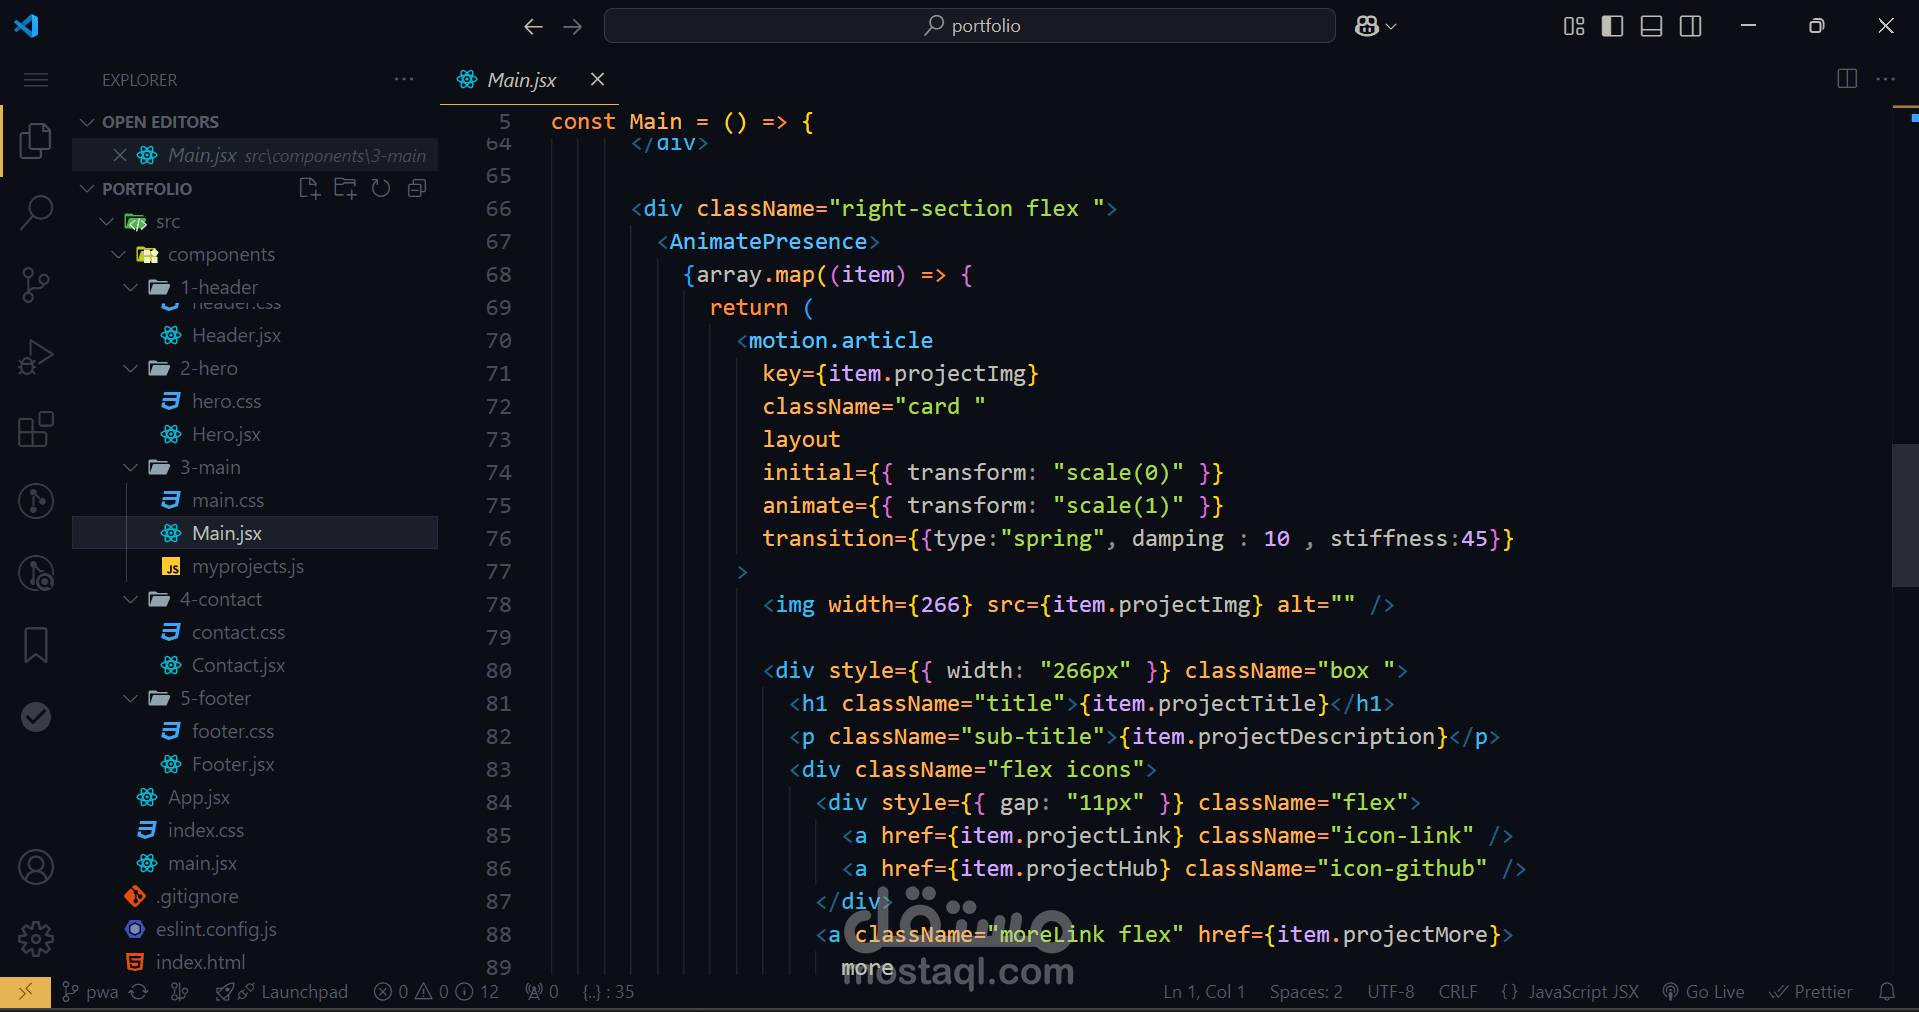Open the Search view in activity bar

[x=36, y=212]
